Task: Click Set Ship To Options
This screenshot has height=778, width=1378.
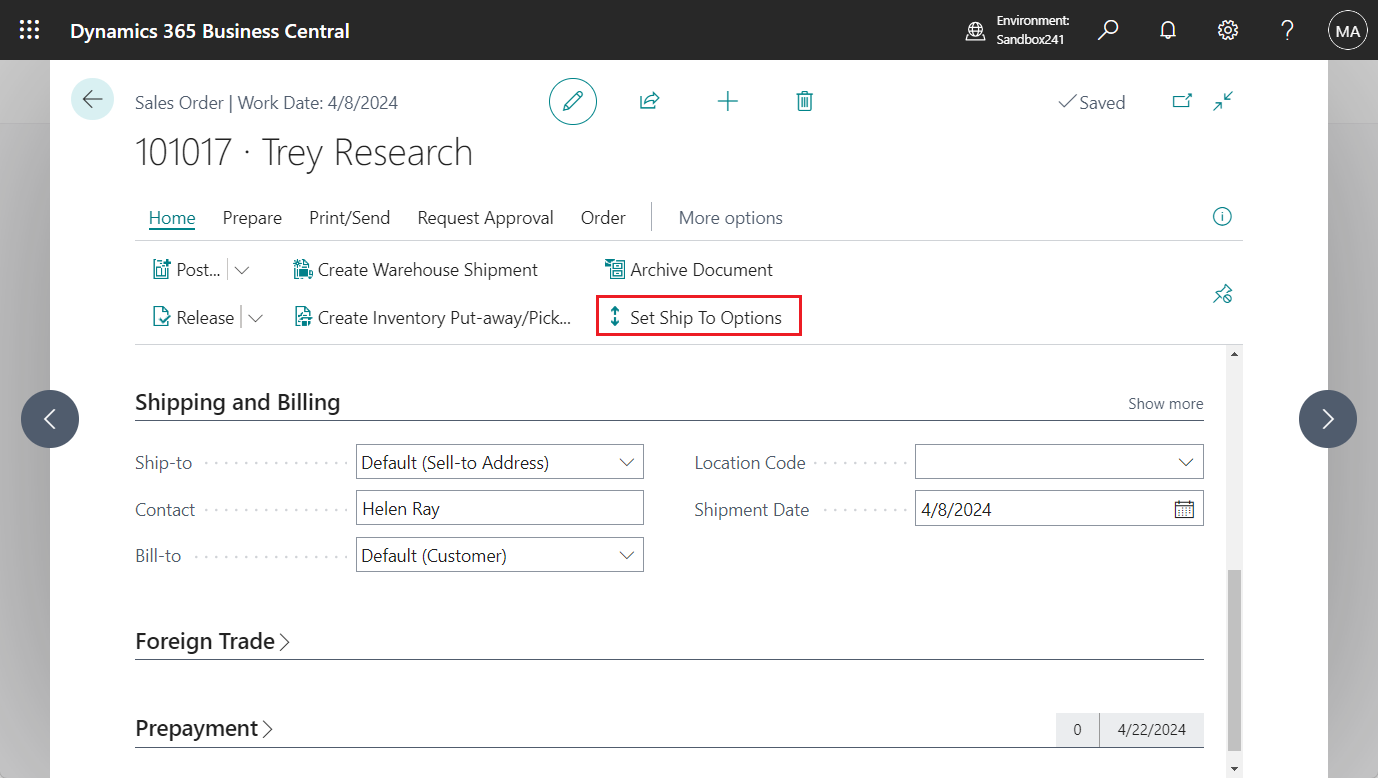Action: click(698, 317)
